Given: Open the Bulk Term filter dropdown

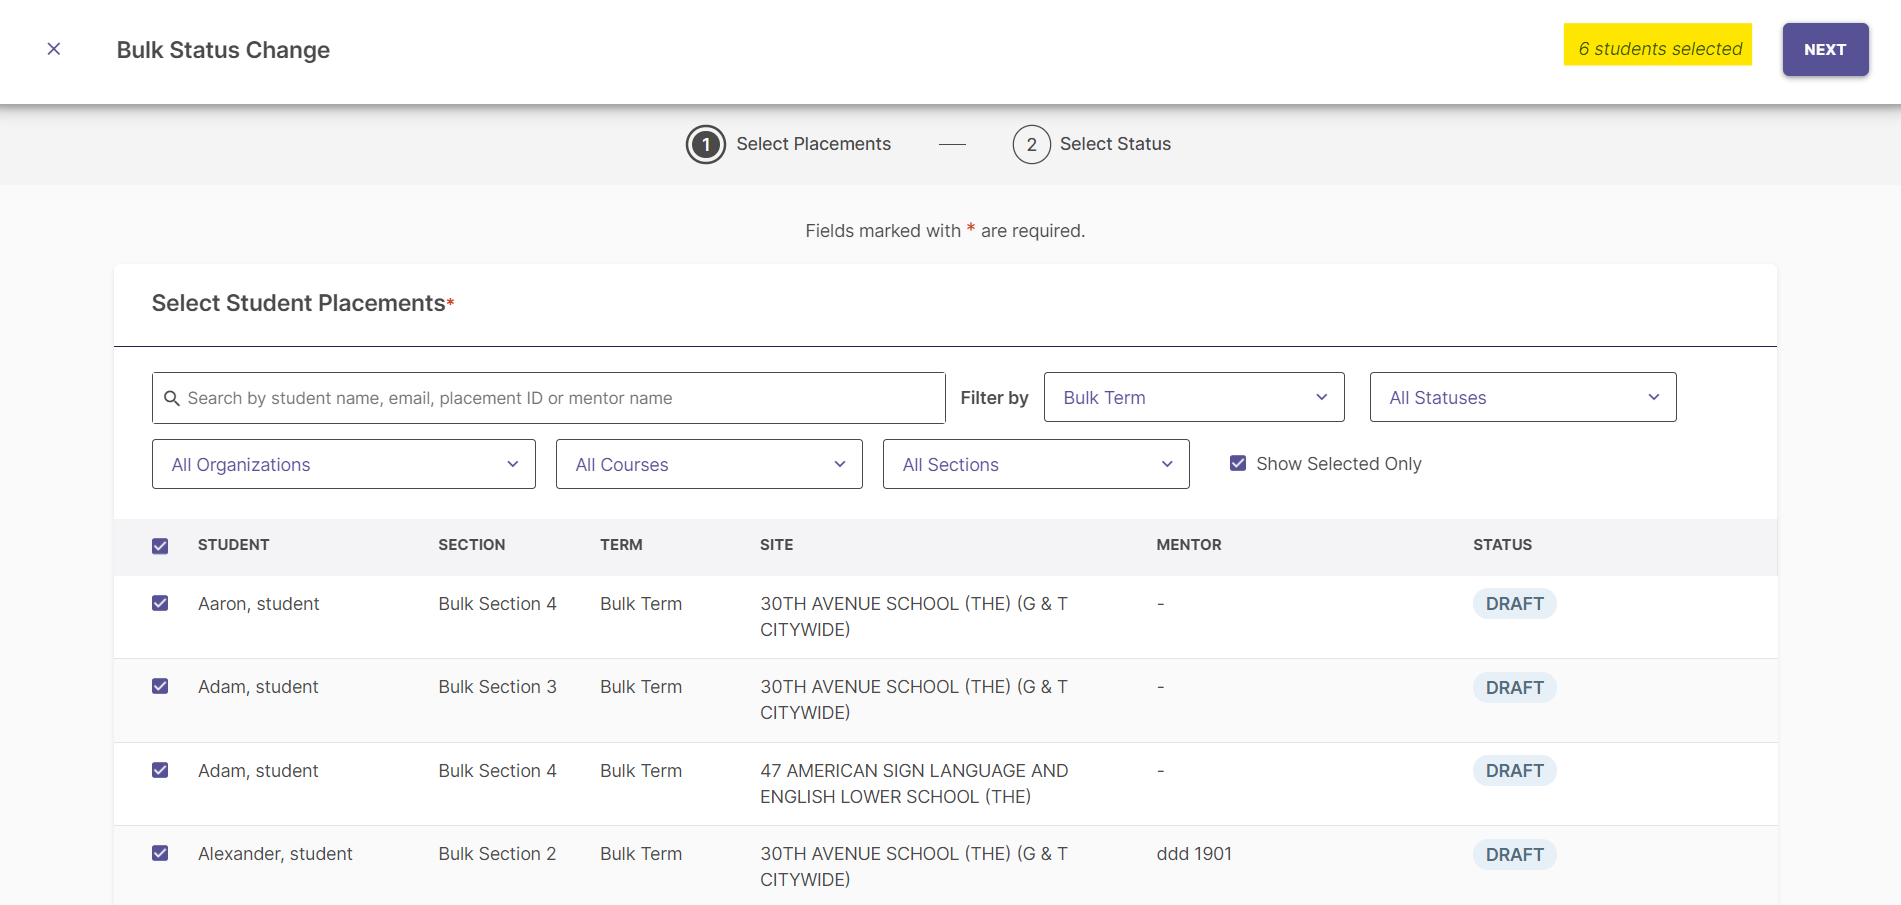Looking at the screenshot, I should pos(1194,397).
